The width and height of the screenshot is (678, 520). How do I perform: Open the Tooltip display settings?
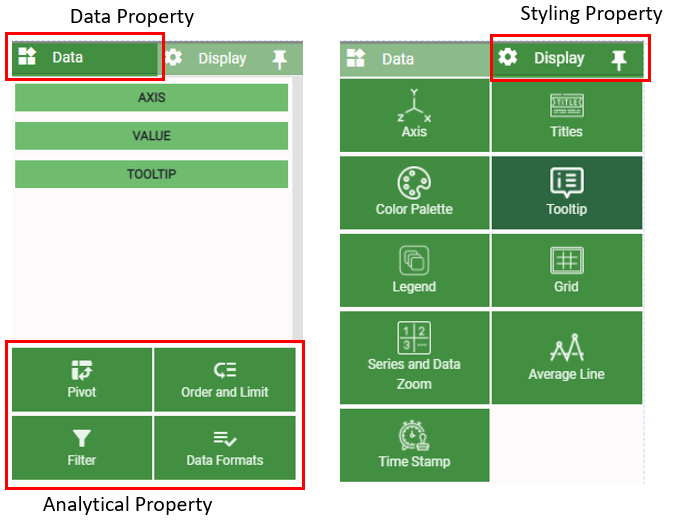[x=566, y=194]
